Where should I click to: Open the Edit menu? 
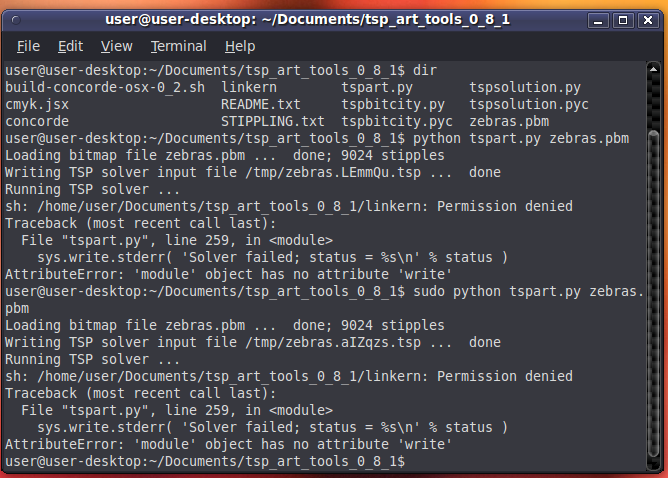pyautogui.click(x=70, y=46)
